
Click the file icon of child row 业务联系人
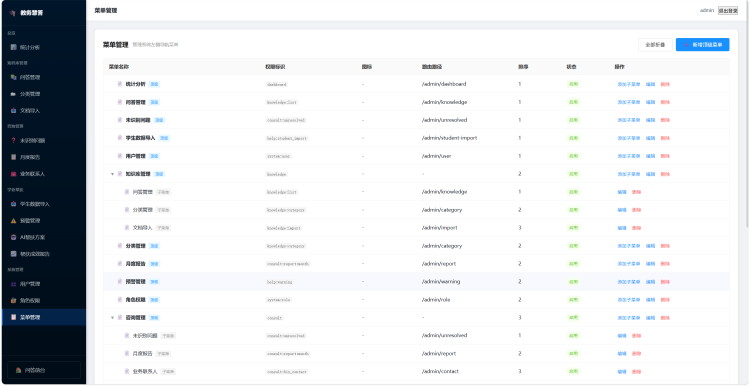tap(127, 371)
